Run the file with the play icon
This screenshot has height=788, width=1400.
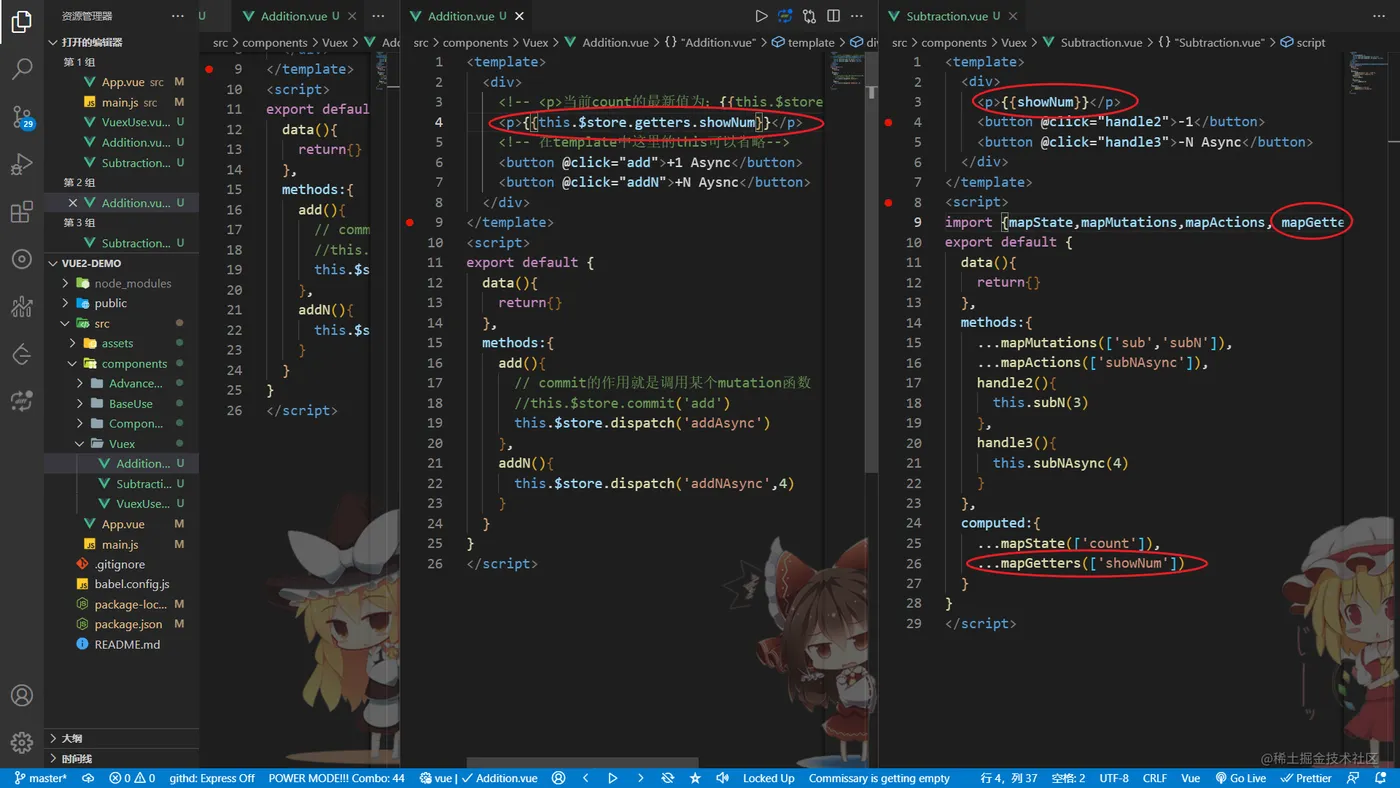(x=761, y=16)
